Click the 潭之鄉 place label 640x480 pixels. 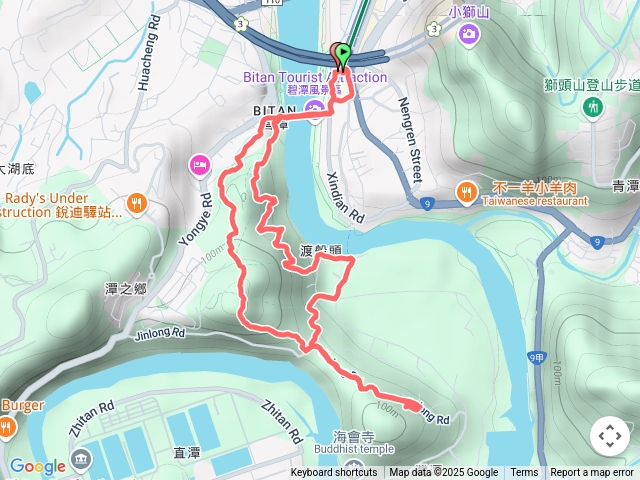pyautogui.click(x=126, y=289)
